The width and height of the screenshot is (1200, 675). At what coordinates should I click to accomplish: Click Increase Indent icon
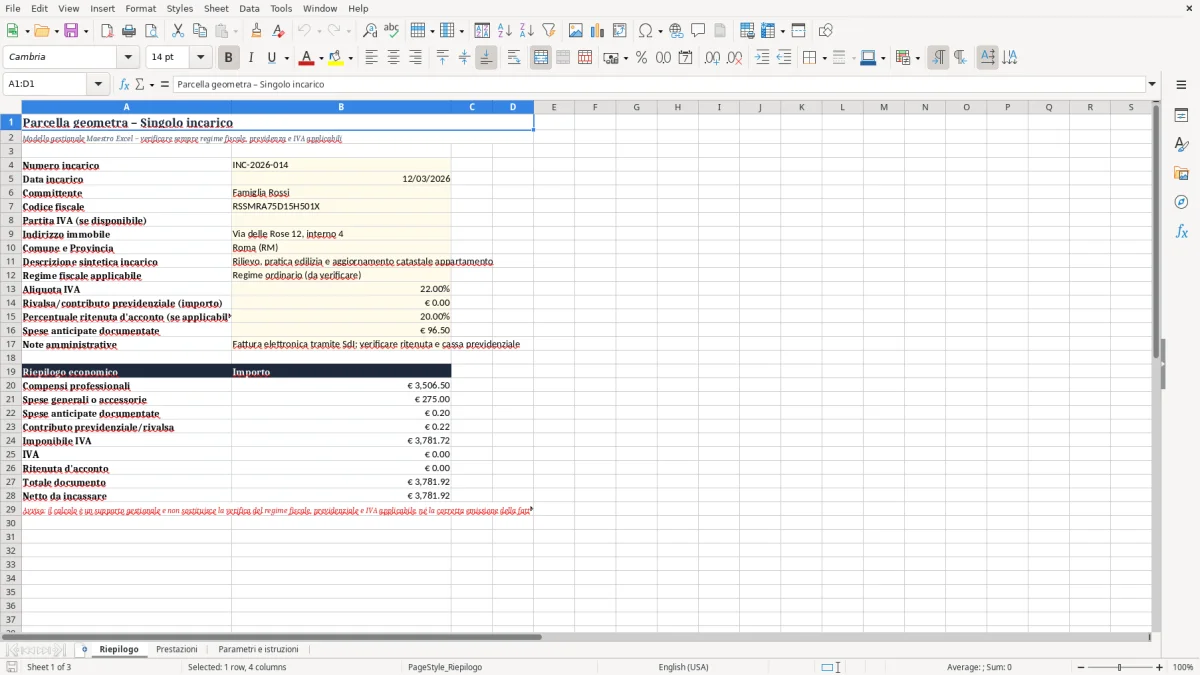pos(762,58)
